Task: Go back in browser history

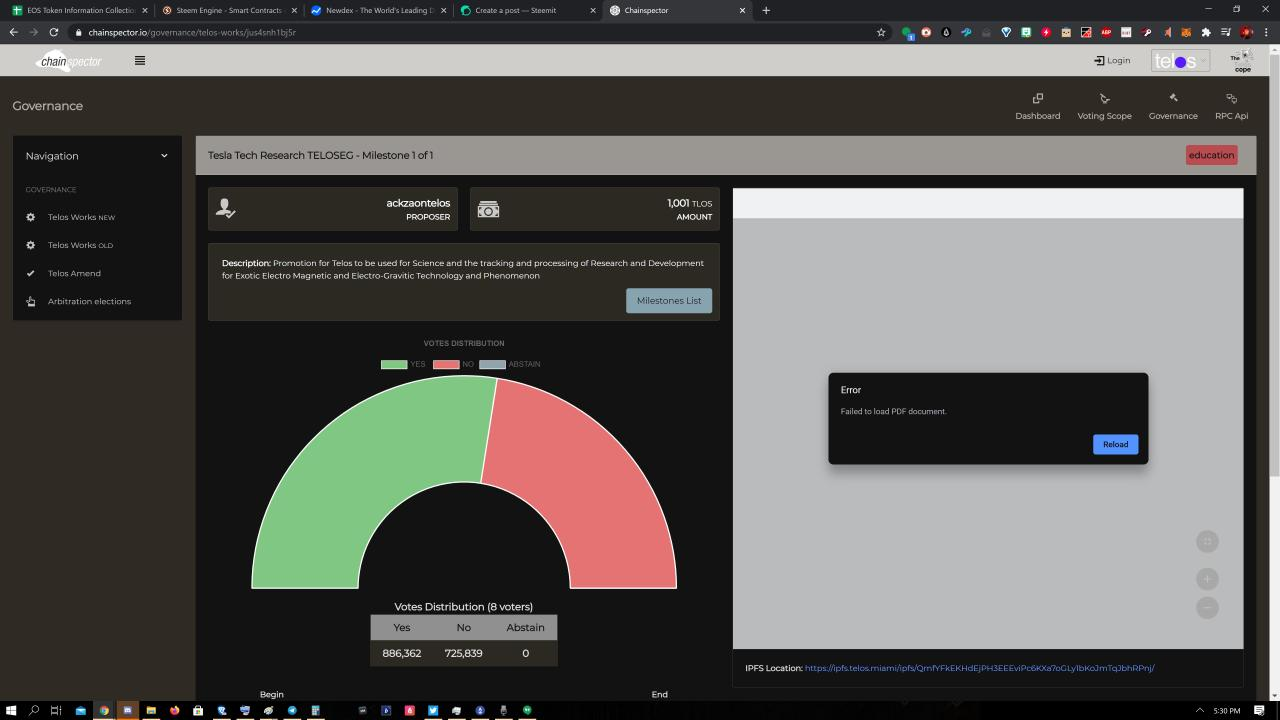Action: (13, 32)
